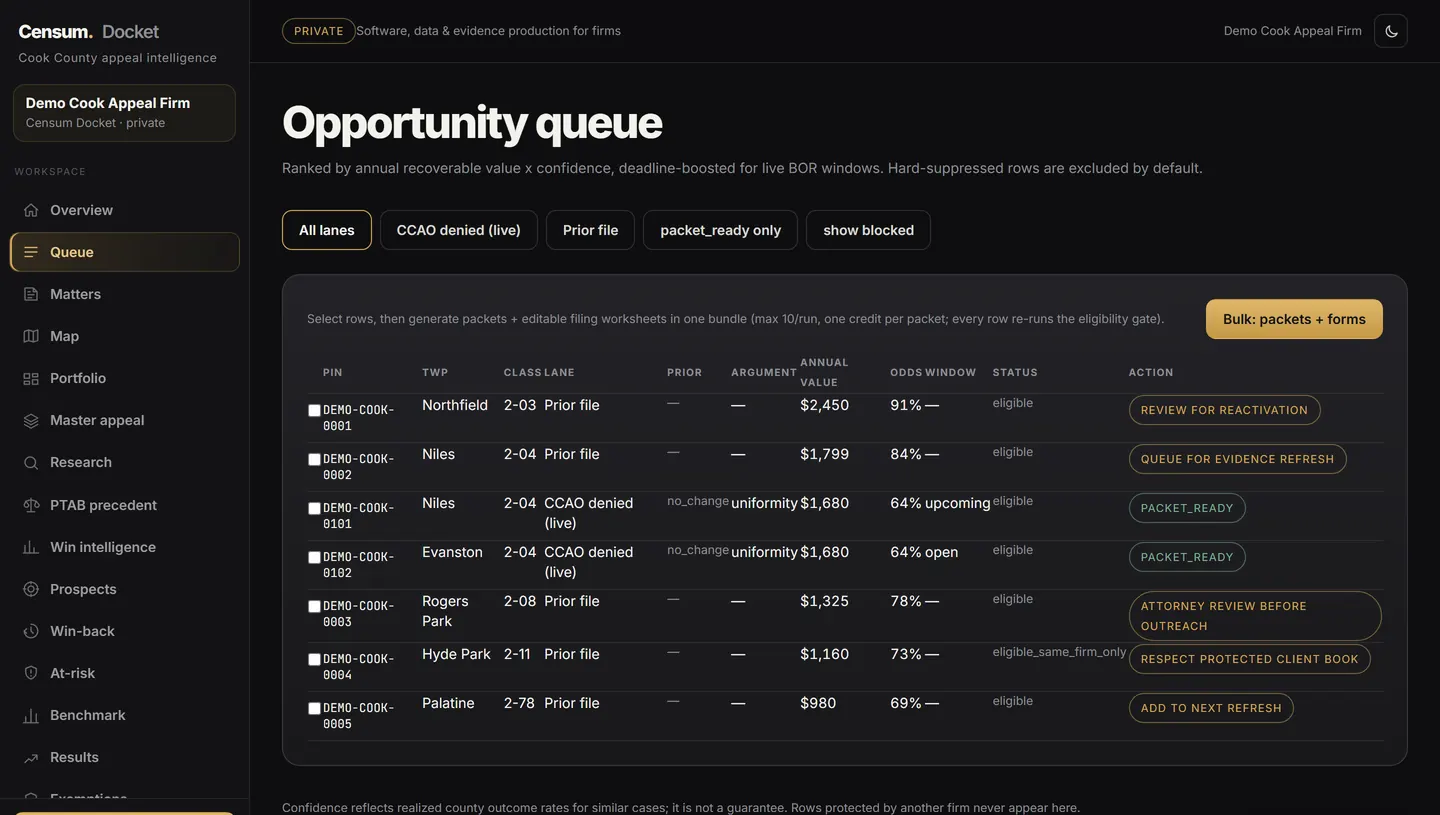
Task: Click the Northfield township cell
Action: point(455,405)
